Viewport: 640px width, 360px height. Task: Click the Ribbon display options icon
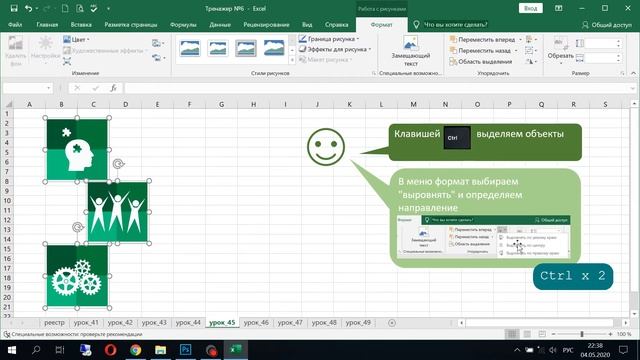pyautogui.click(x=559, y=8)
